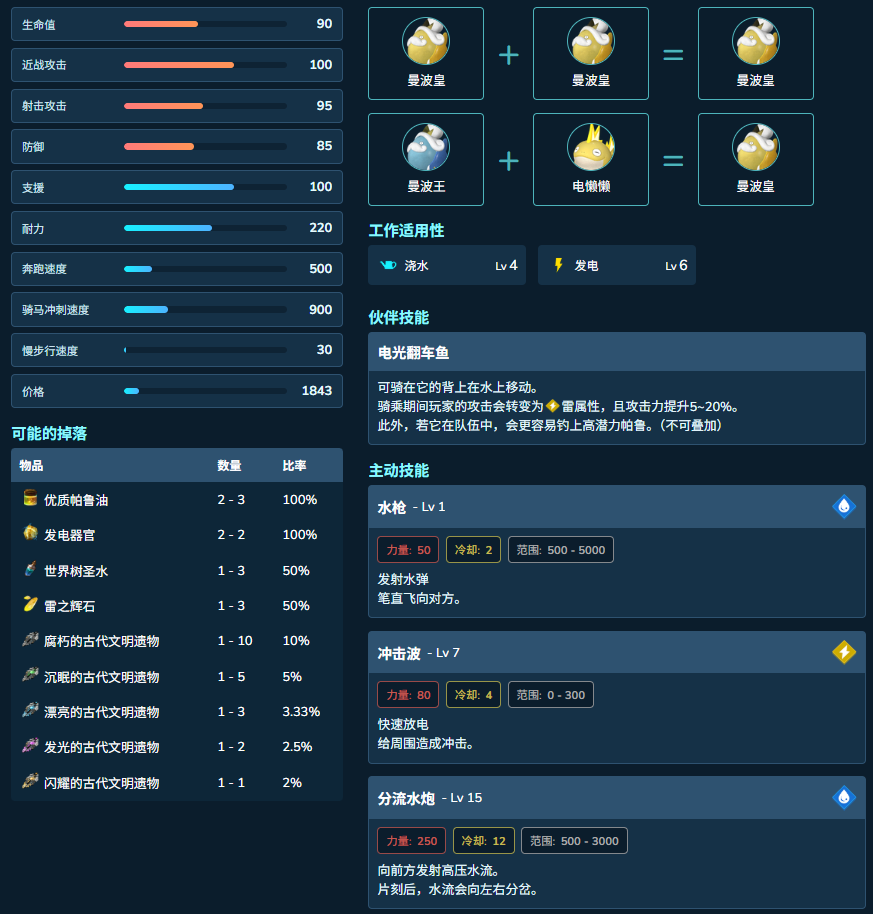Click the electric element icon on 冲击波
This screenshot has height=914, width=873.
[x=844, y=652]
